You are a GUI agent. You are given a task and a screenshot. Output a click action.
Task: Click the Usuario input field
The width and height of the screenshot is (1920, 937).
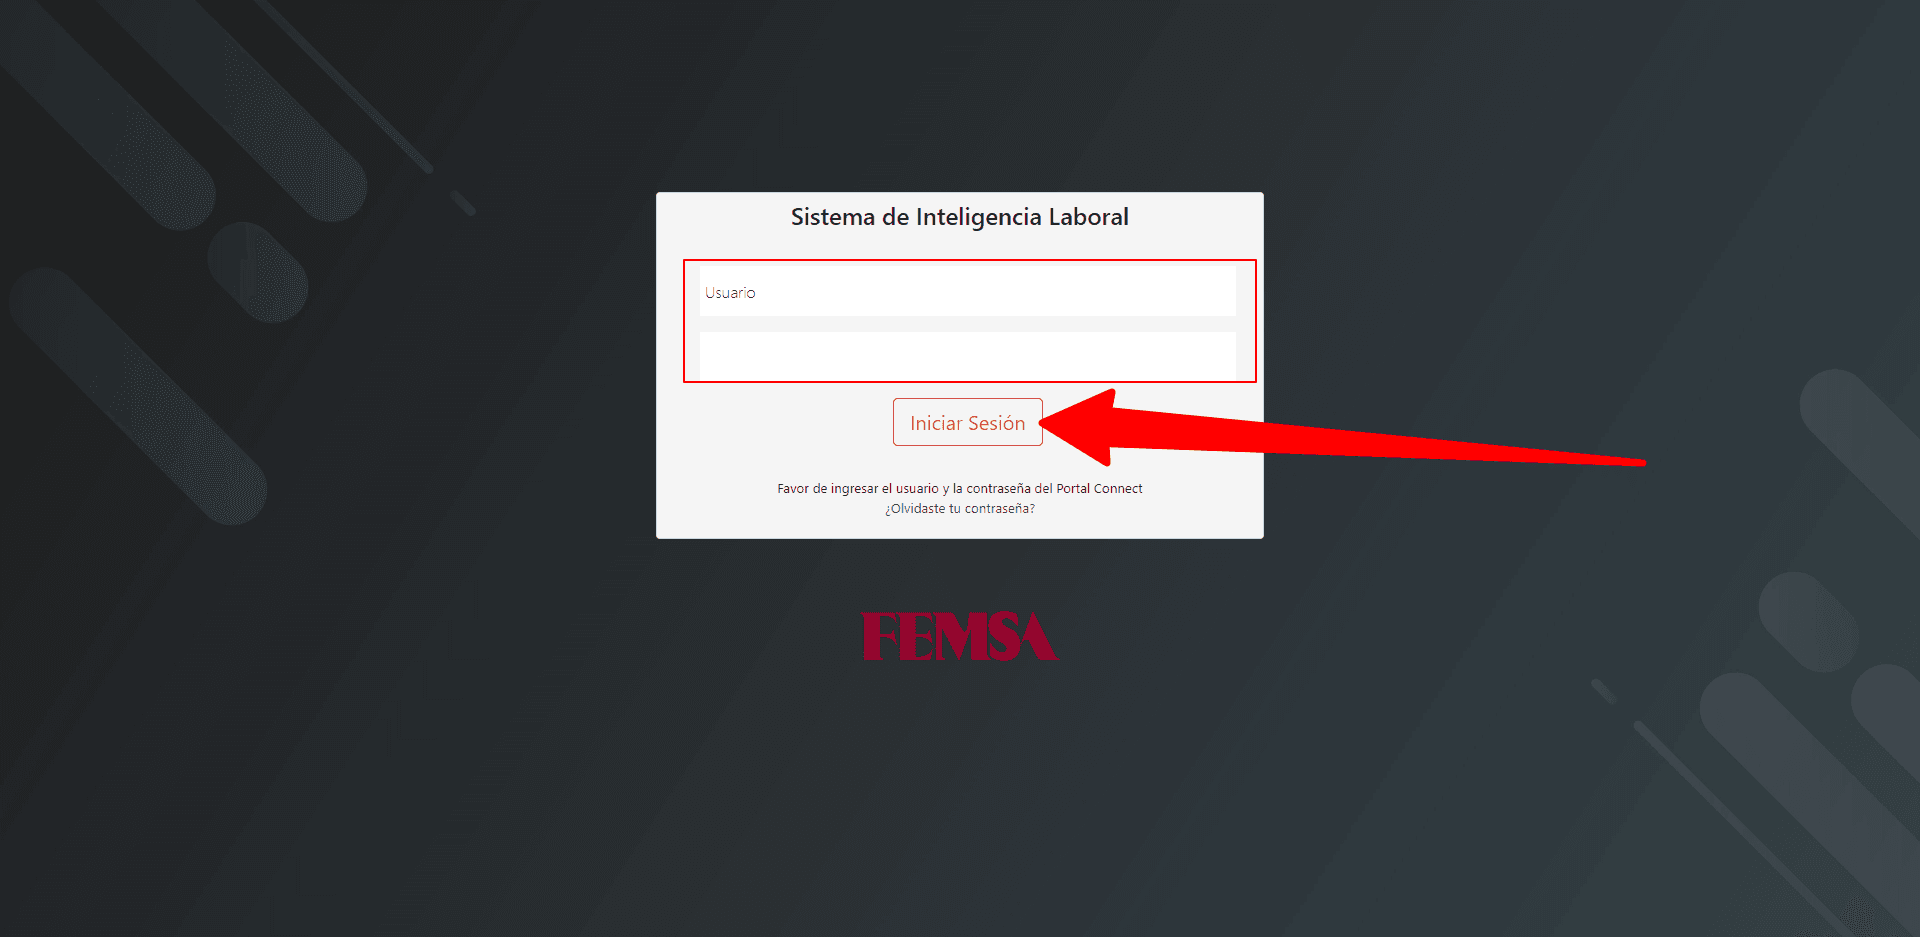point(967,292)
